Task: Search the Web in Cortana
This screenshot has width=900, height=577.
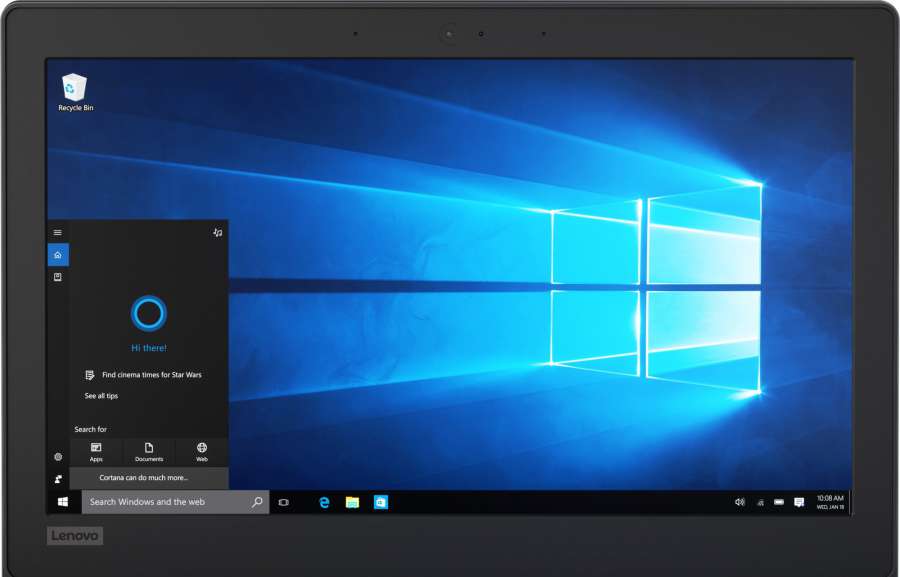Action: 202,452
